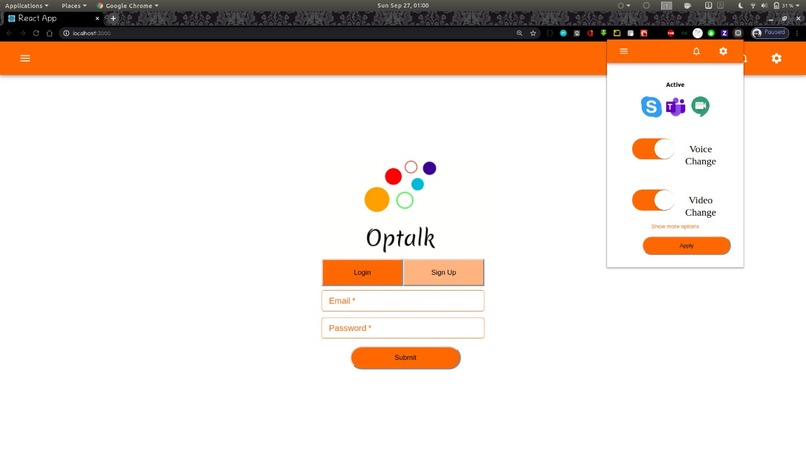Select the Microsoft Teams icon under Active
This screenshot has width=806, height=453.
(x=675, y=107)
